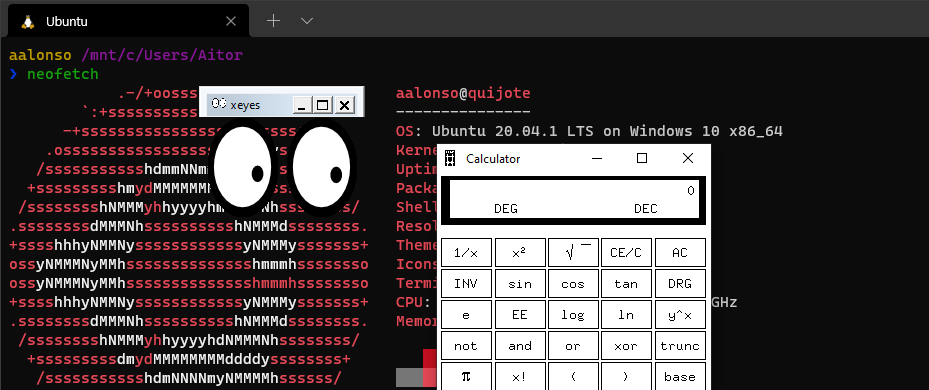Click the INV inverse key
Image resolution: width=929 pixels, height=390 pixels.
466,284
